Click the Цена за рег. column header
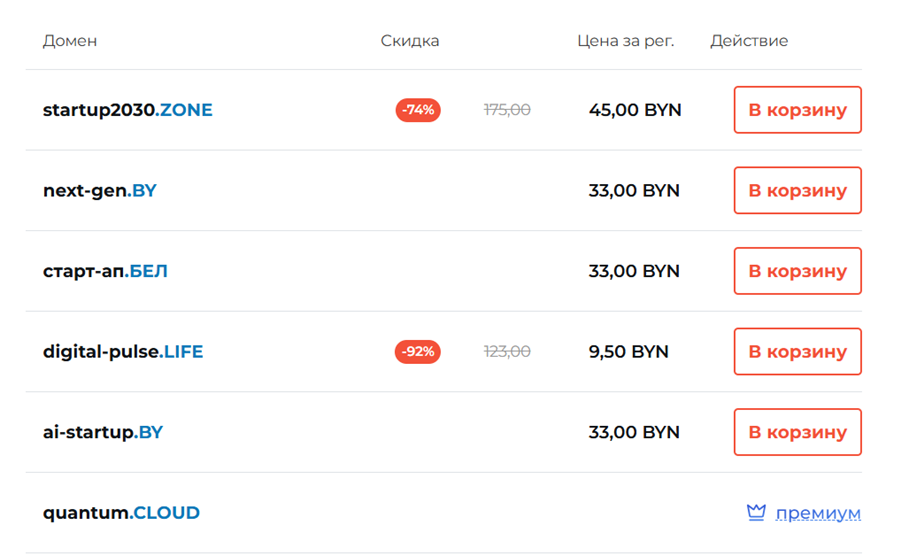 [x=626, y=41]
